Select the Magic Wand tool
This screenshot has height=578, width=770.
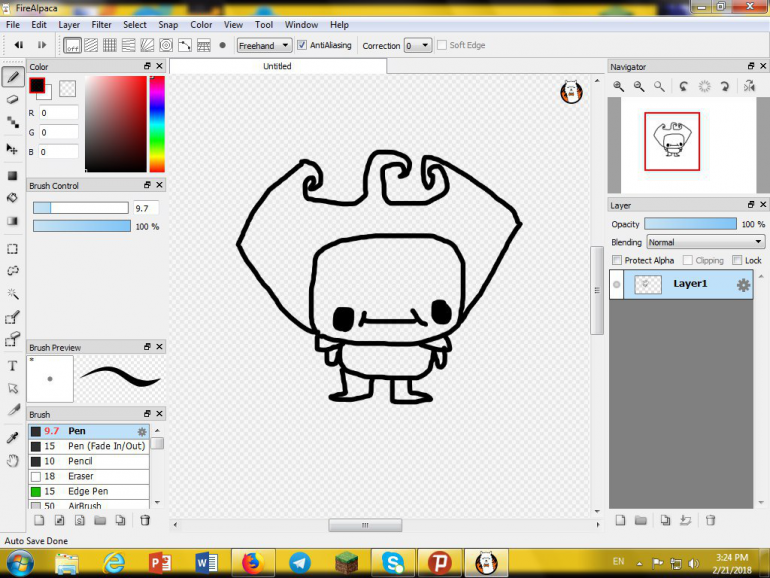[13, 294]
